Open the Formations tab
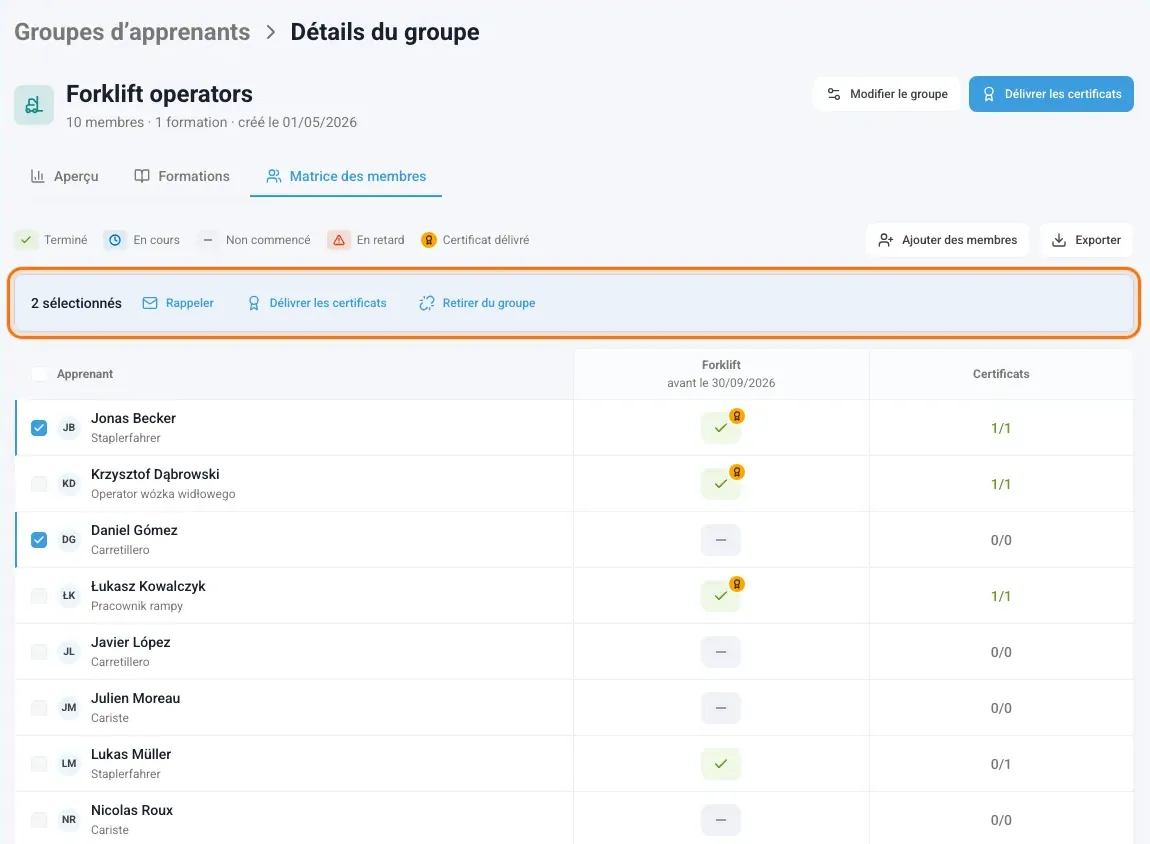This screenshot has width=1150, height=844. point(182,176)
